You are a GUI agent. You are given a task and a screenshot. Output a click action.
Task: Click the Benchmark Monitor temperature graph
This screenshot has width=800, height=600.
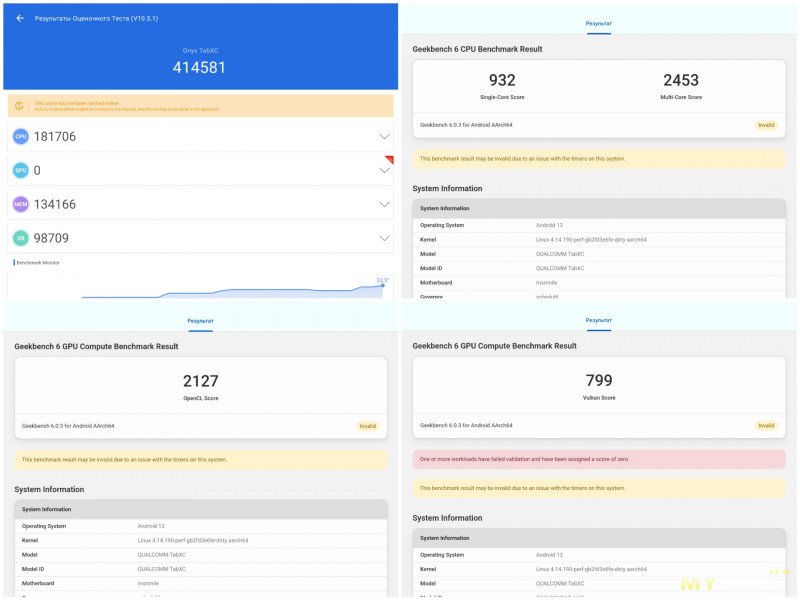(x=201, y=287)
